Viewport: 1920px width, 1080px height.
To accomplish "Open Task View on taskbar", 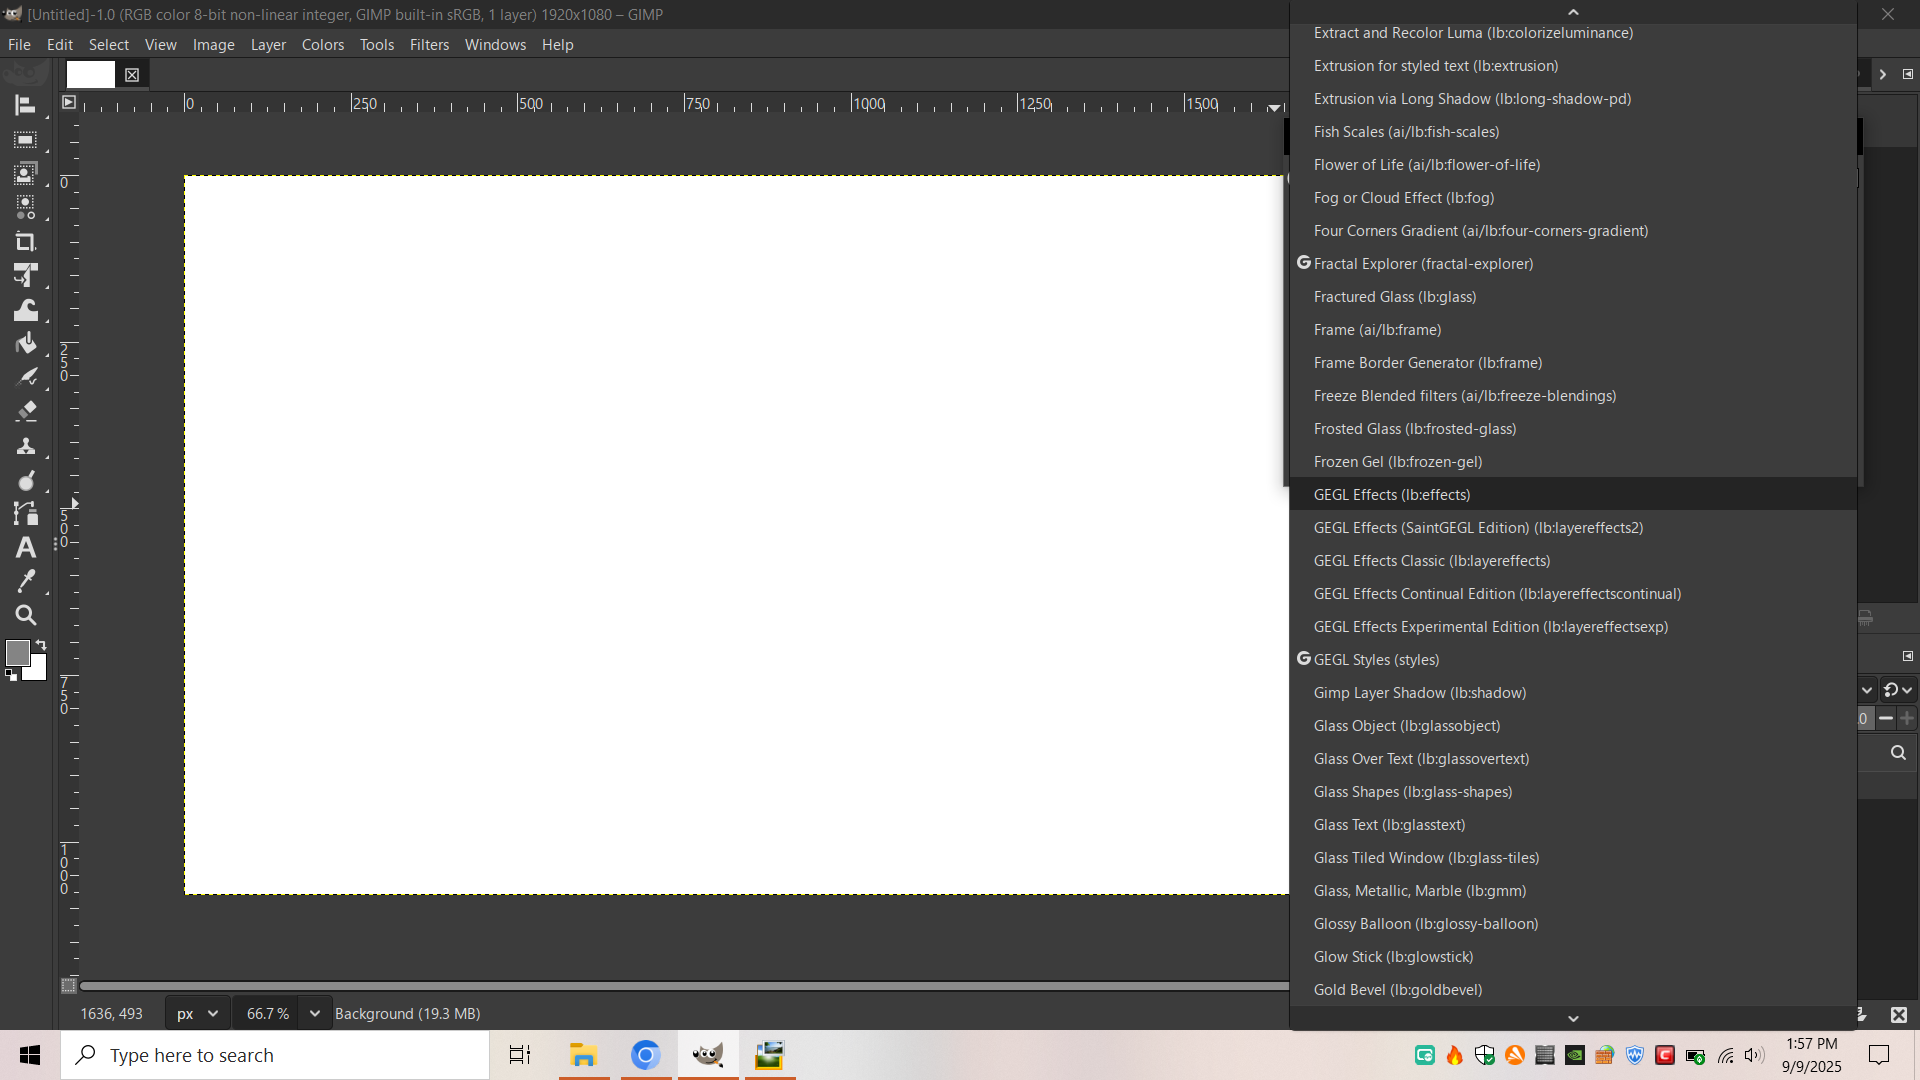I will pos(520,1055).
